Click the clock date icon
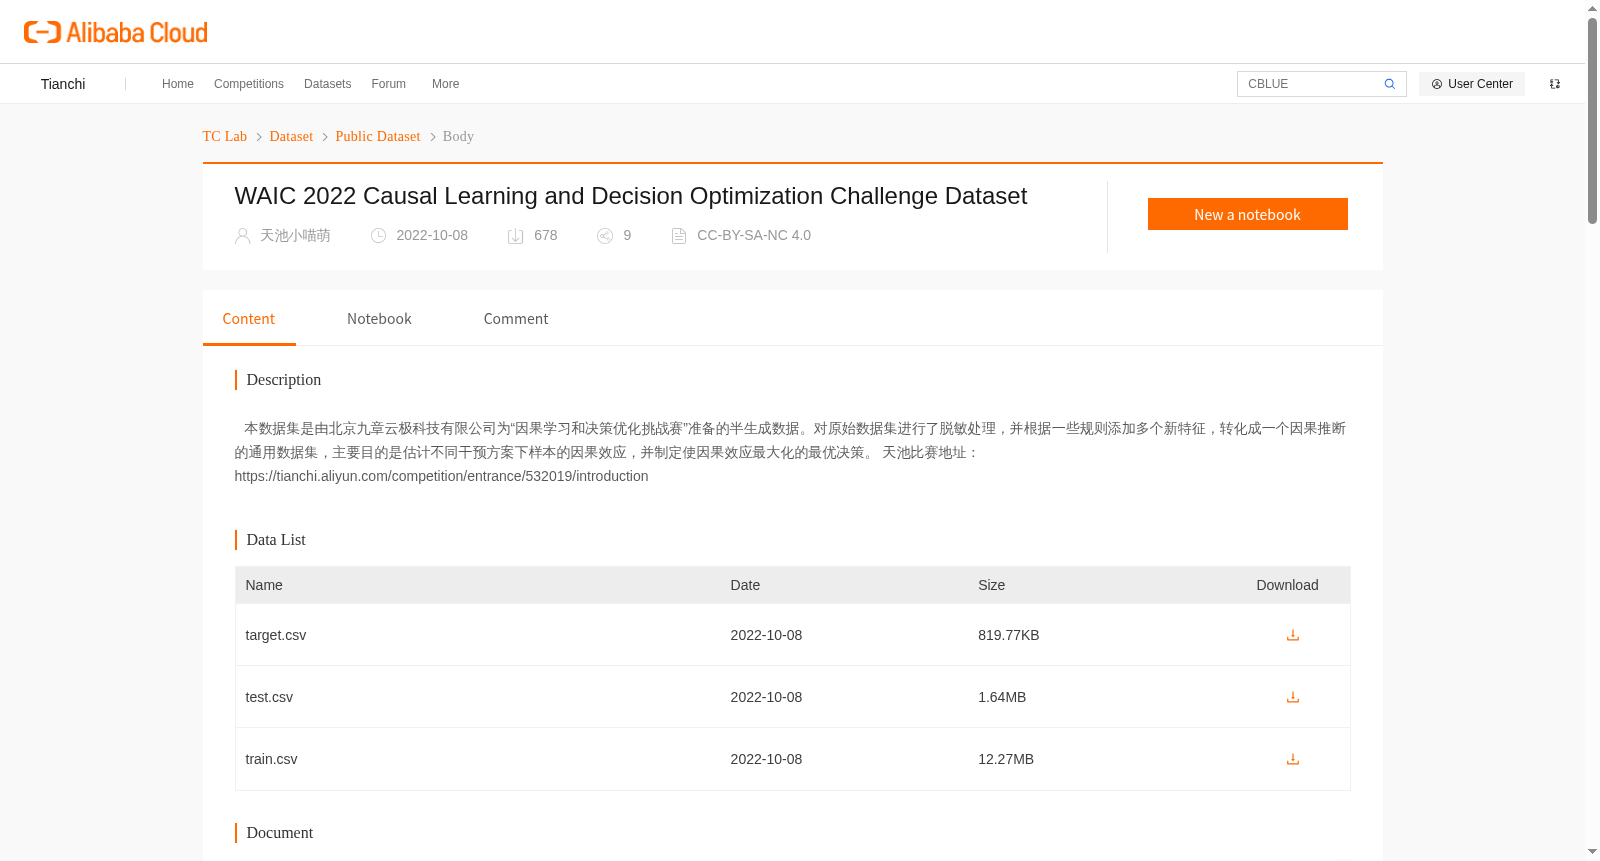This screenshot has height=861, width=1600. 378,236
